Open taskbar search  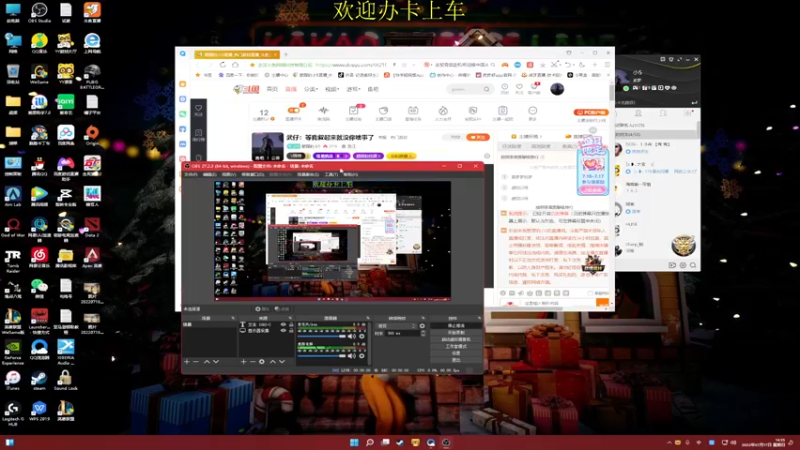pos(370,442)
